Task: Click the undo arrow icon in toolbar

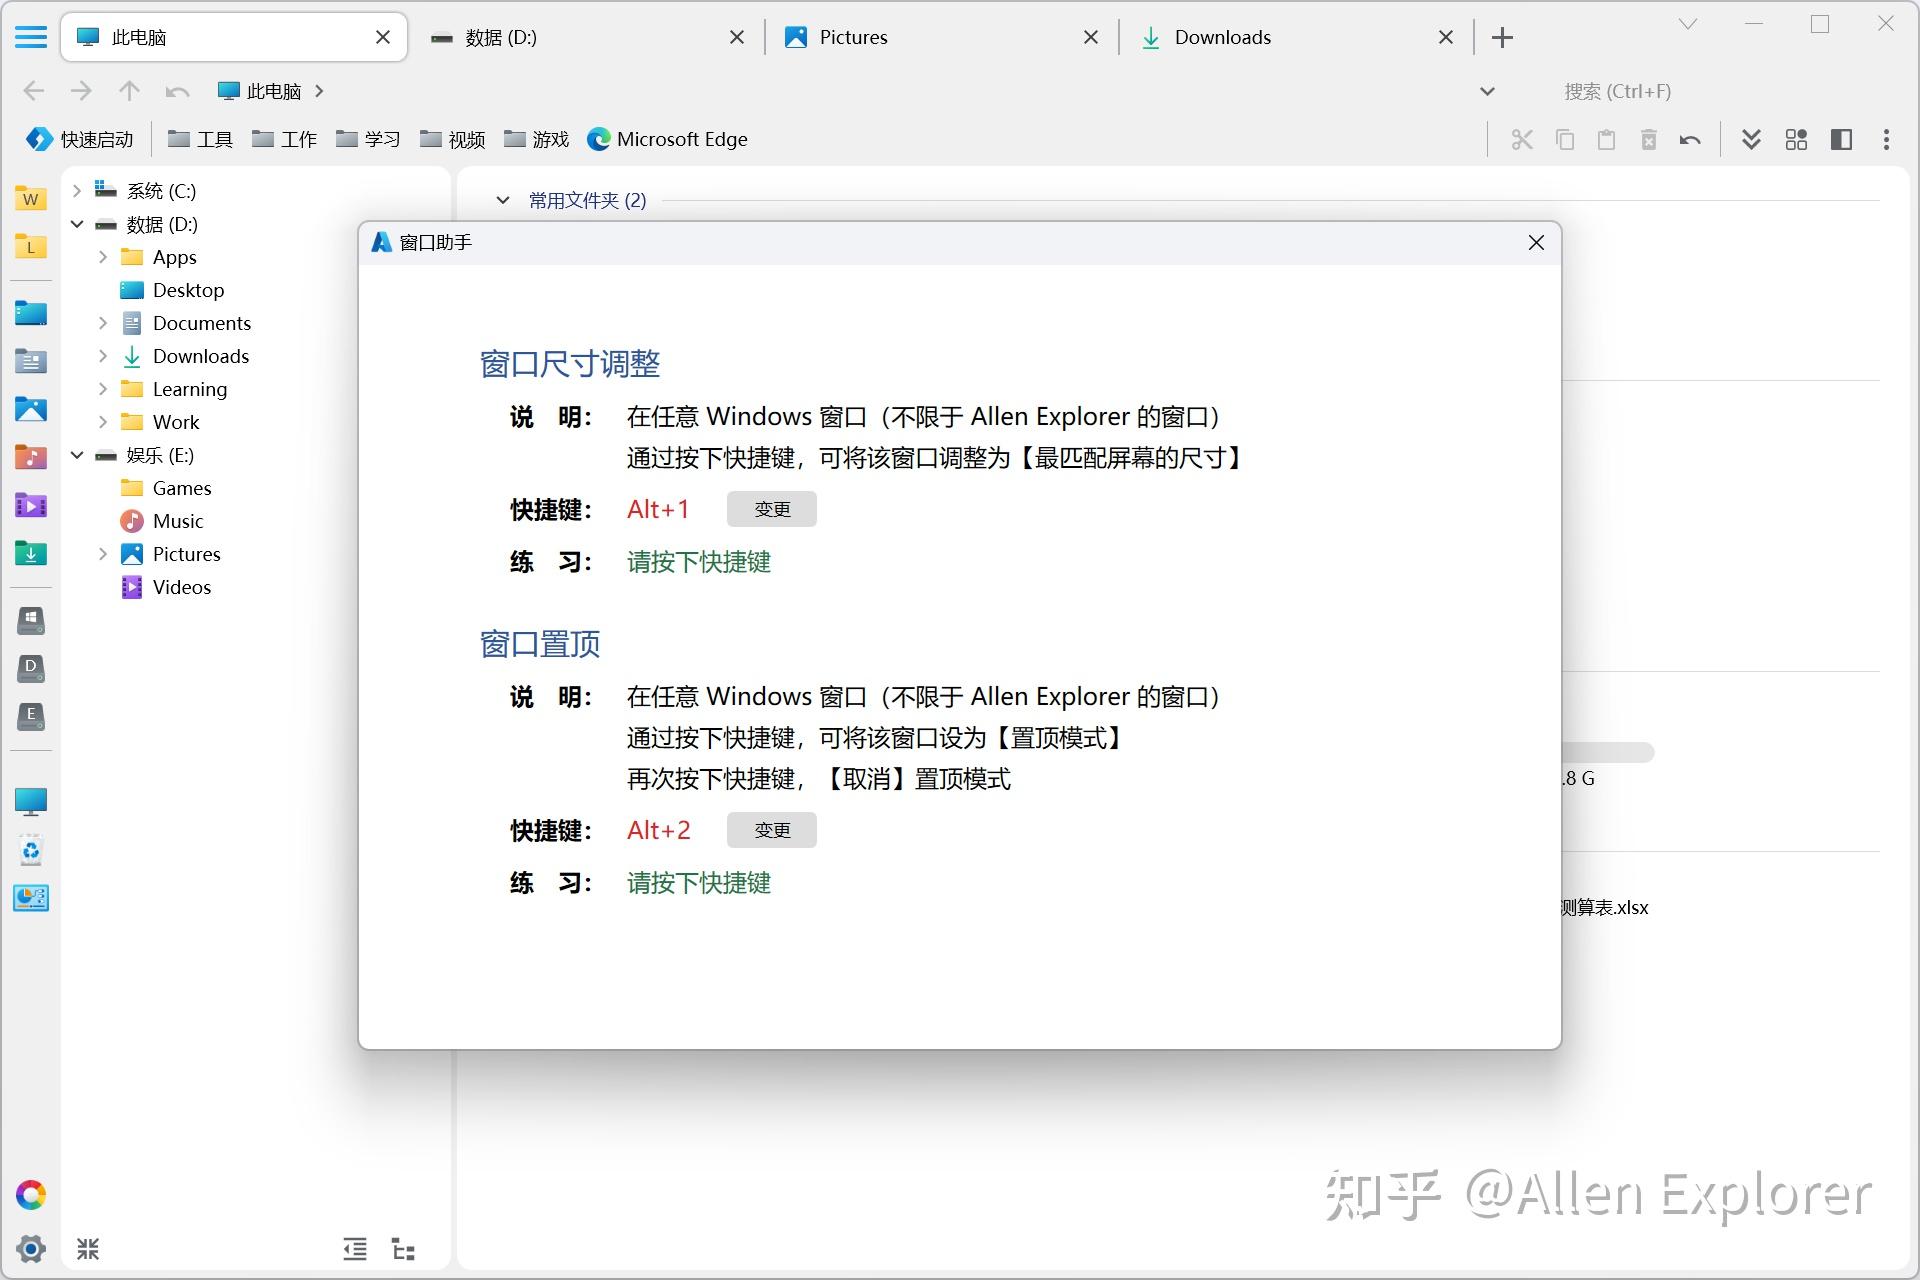Action: click(x=1690, y=139)
